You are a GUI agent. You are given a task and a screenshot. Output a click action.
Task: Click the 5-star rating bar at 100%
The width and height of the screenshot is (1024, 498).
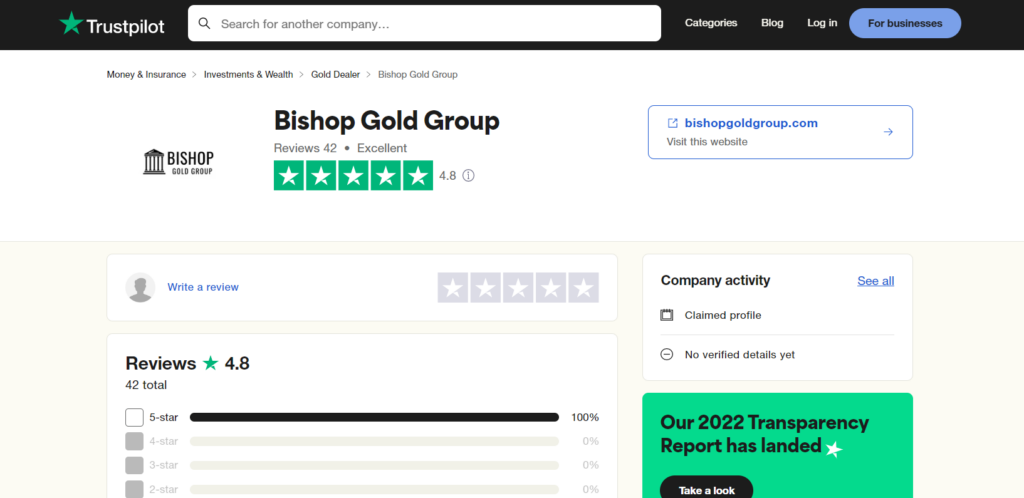pyautogui.click(x=374, y=417)
